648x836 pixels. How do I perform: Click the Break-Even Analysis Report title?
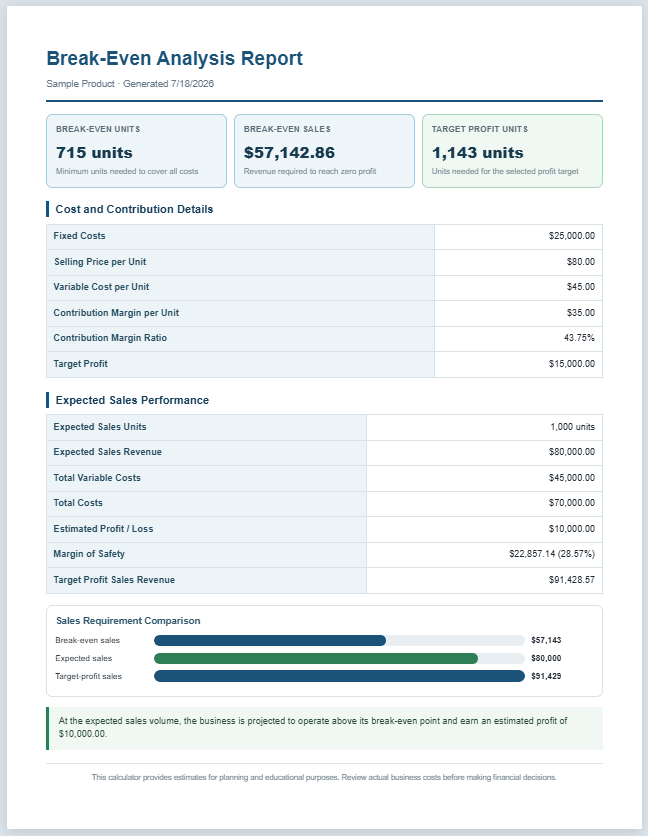point(174,58)
